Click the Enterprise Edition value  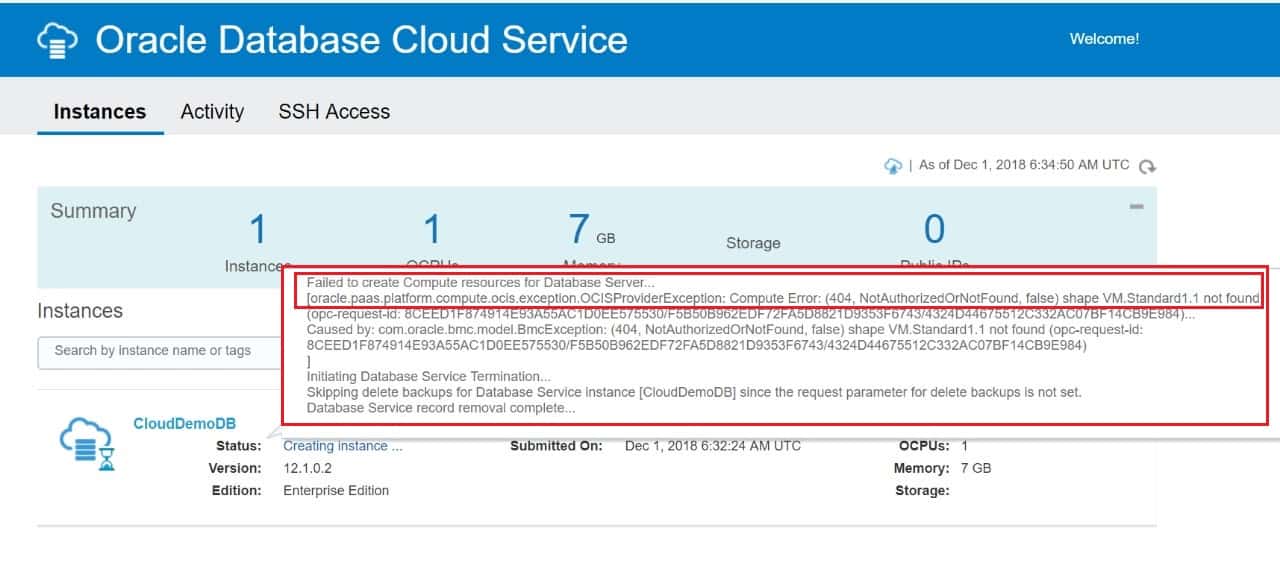[336, 490]
